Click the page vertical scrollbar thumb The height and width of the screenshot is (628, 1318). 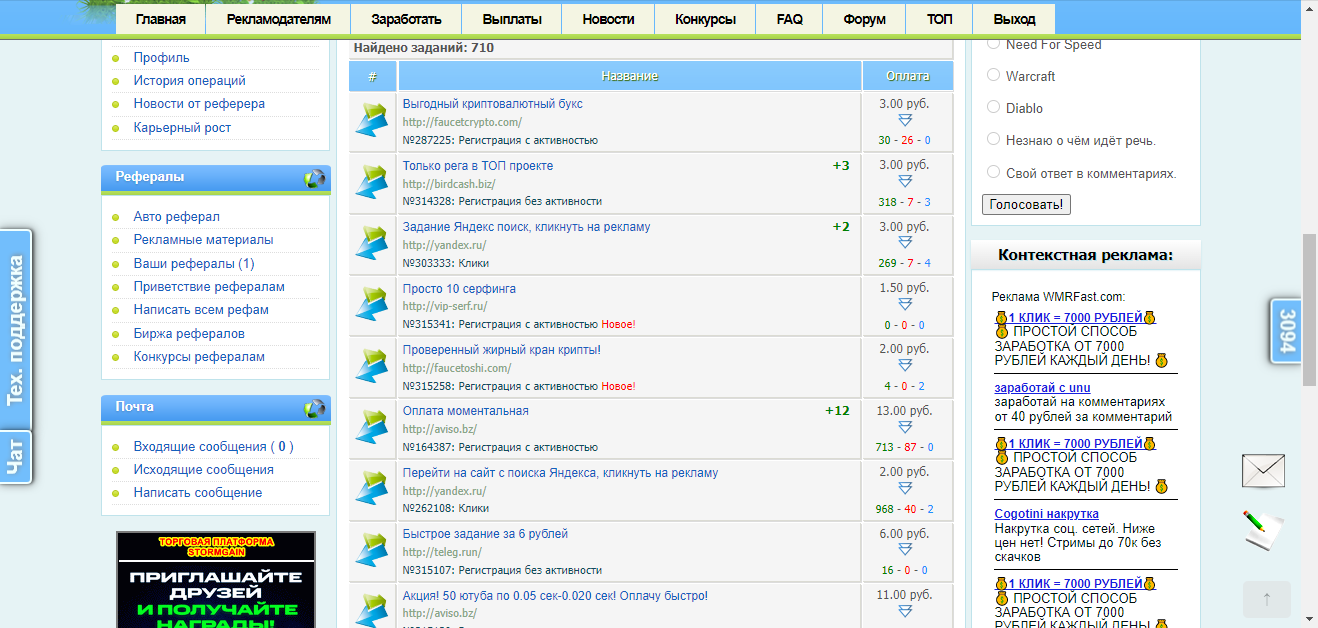point(1309,310)
